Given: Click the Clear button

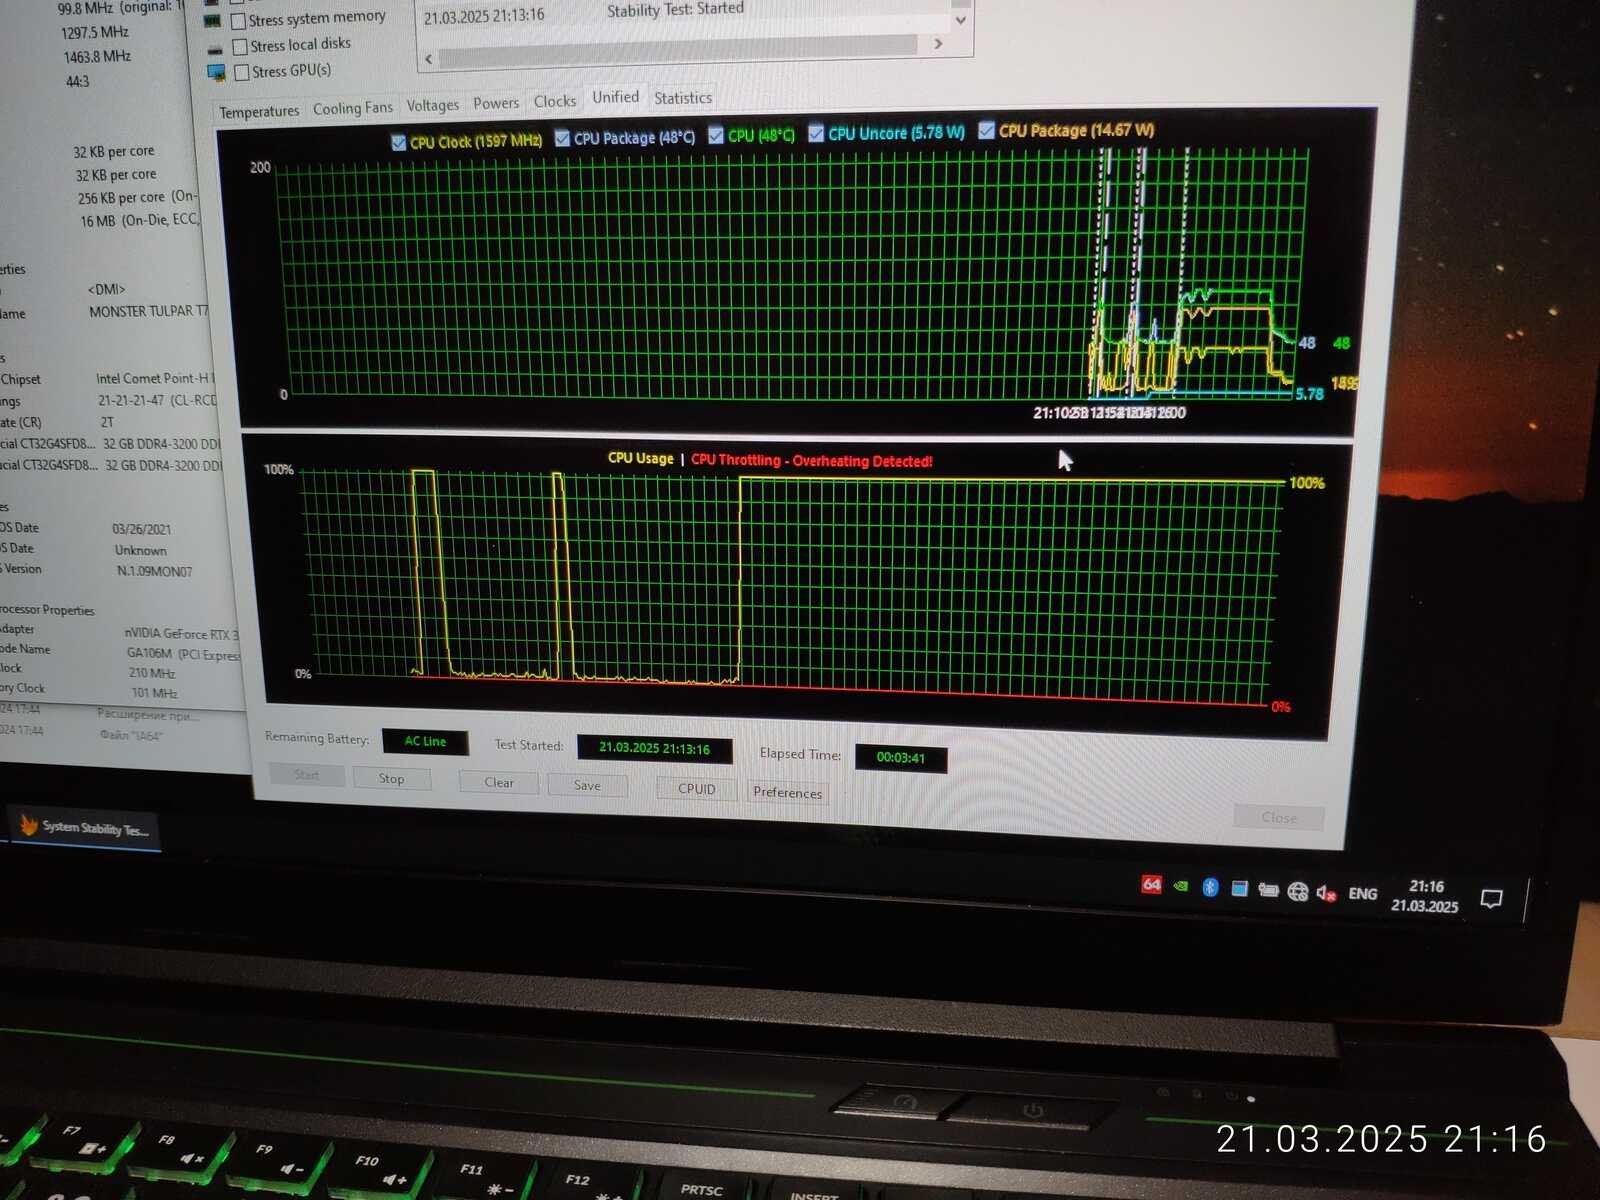Looking at the screenshot, I should pos(499,782).
